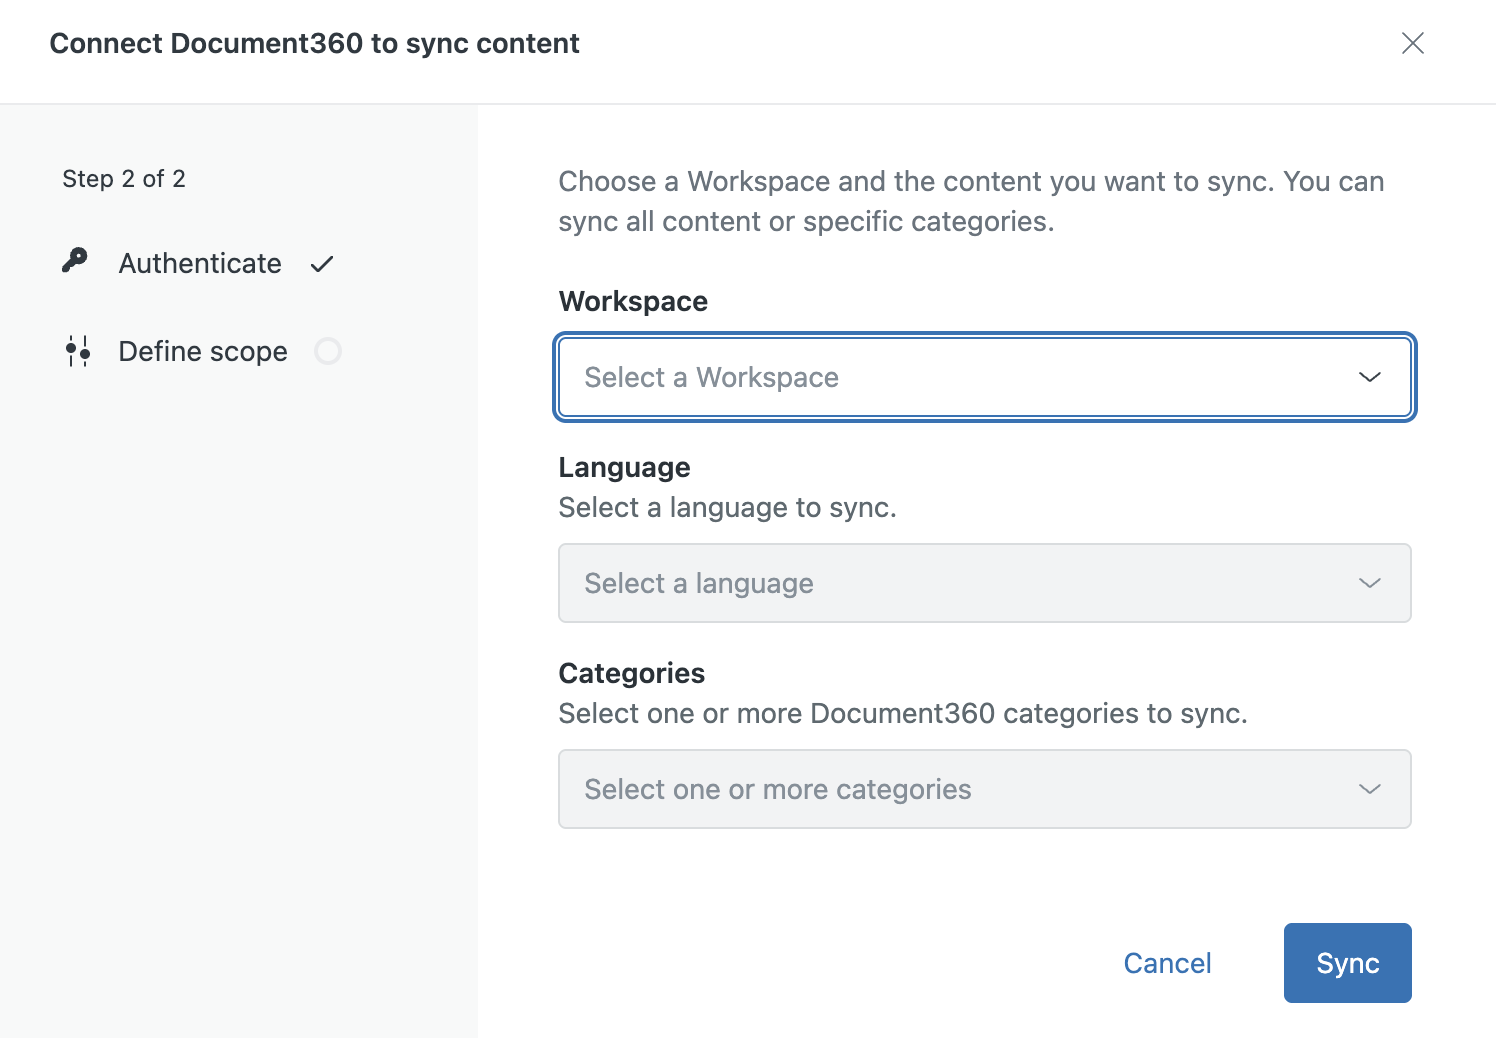This screenshot has width=1496, height=1038.
Task: Open the Select a Workspace dropdown
Action: (x=960, y=377)
